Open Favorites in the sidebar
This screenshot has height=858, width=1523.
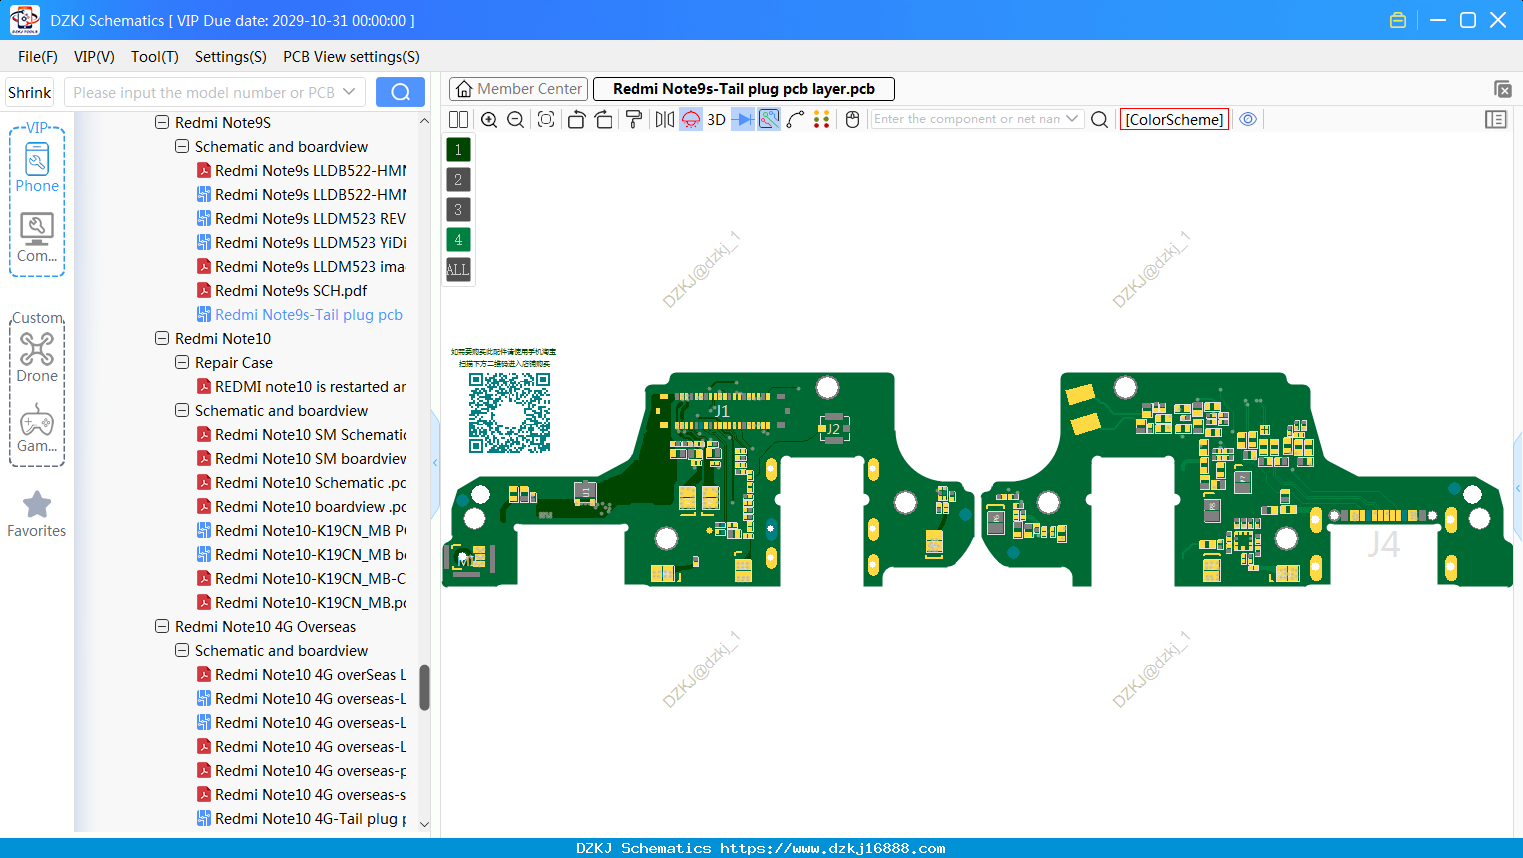(x=37, y=514)
